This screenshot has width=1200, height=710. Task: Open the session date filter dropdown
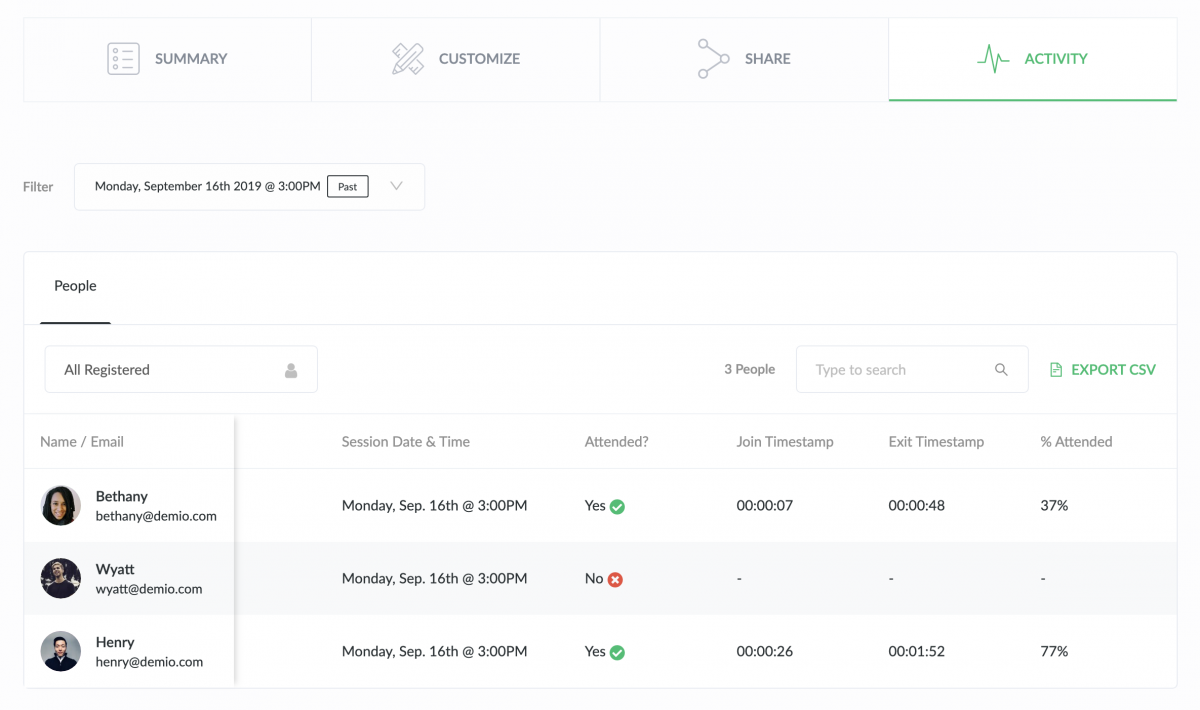(x=249, y=187)
